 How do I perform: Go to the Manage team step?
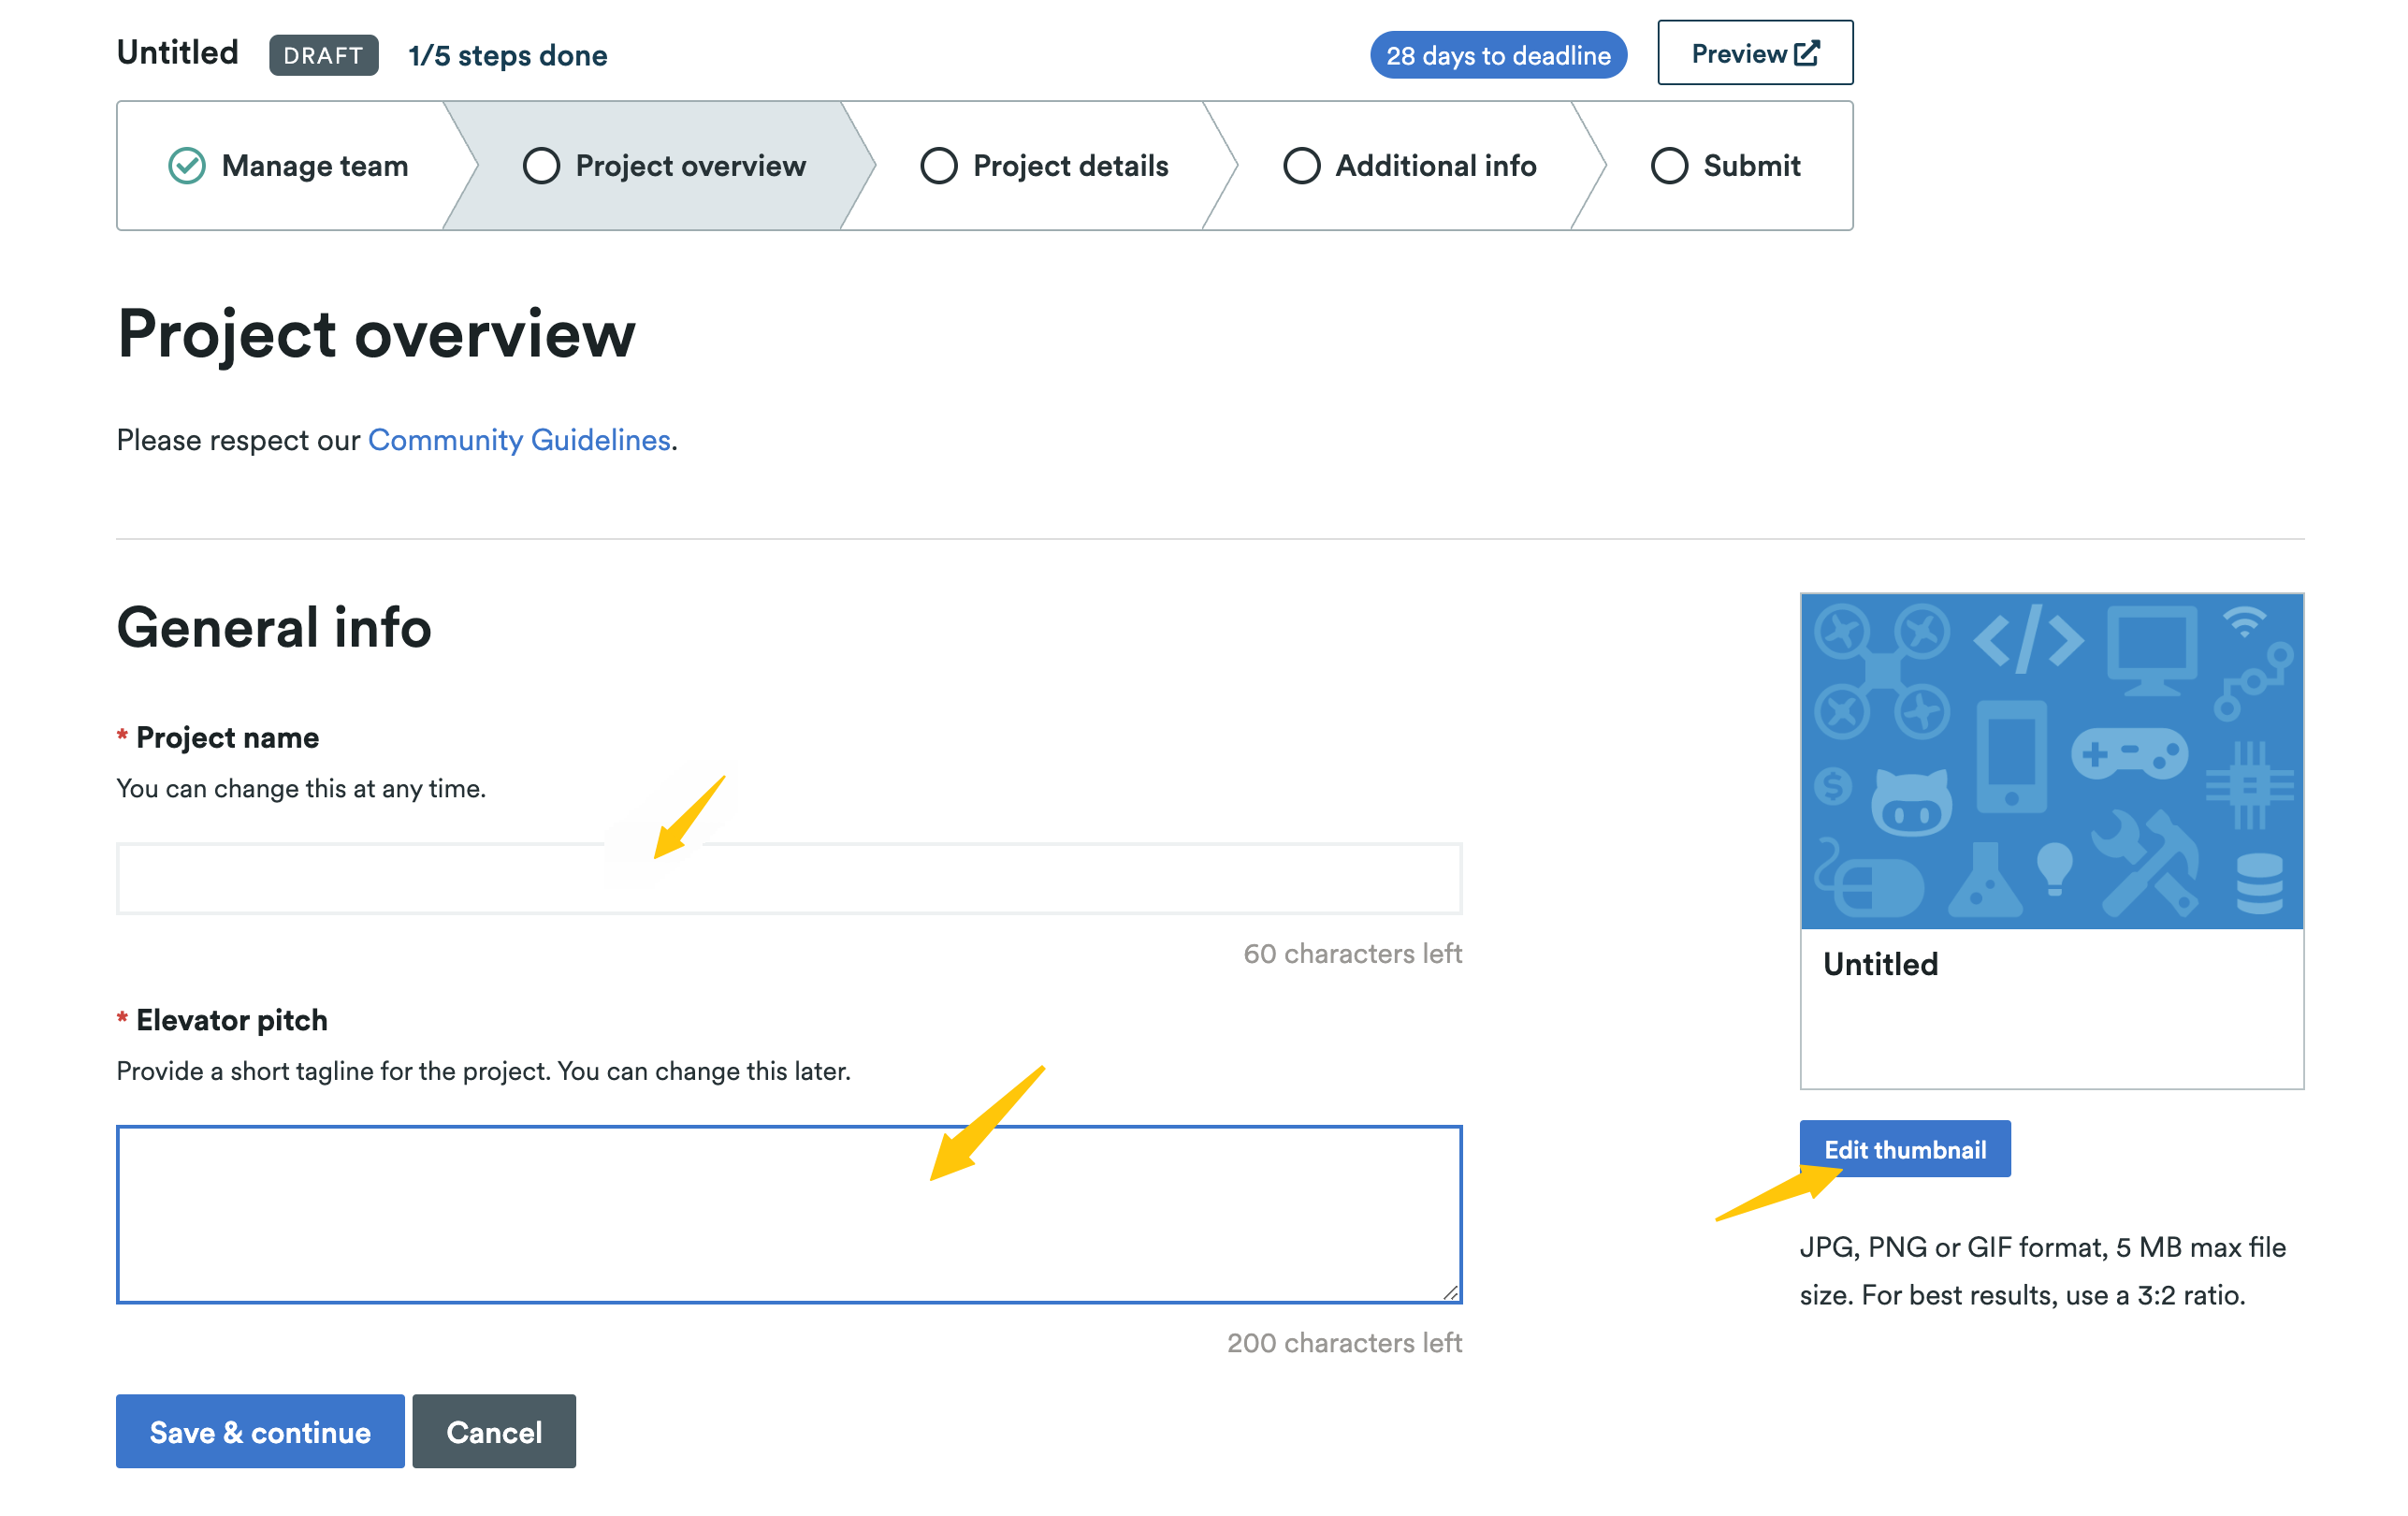[314, 165]
